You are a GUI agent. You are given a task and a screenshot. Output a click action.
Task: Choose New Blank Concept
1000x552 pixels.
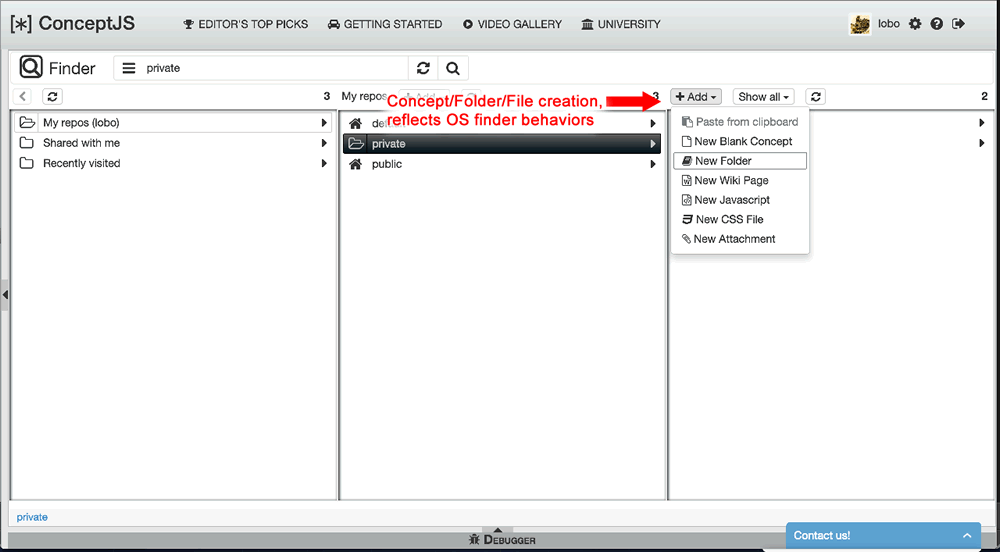click(x=740, y=141)
